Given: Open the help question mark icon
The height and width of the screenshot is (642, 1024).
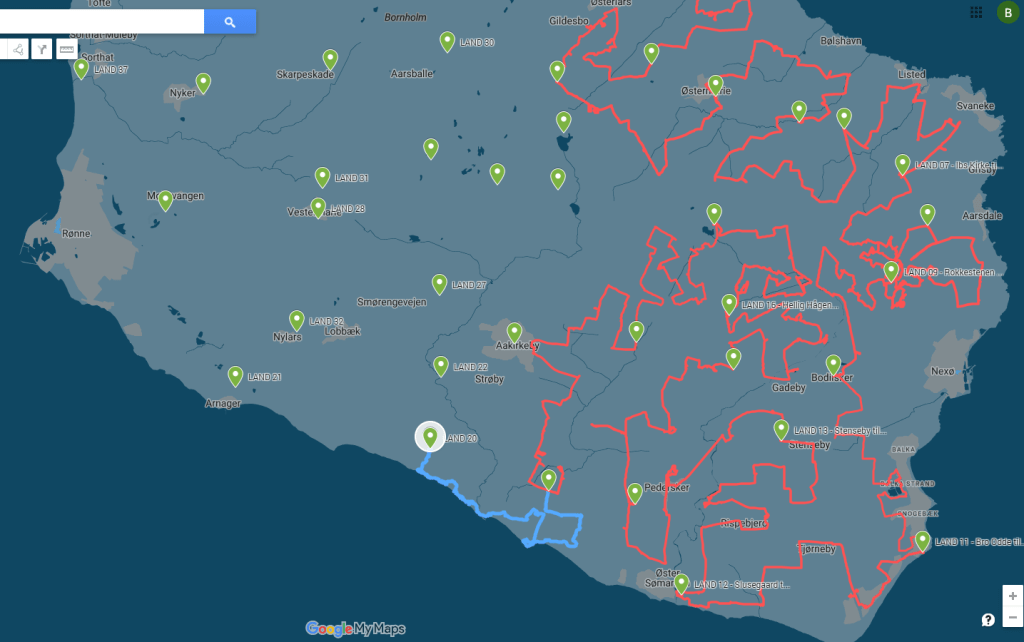Looking at the screenshot, I should click(x=988, y=620).
